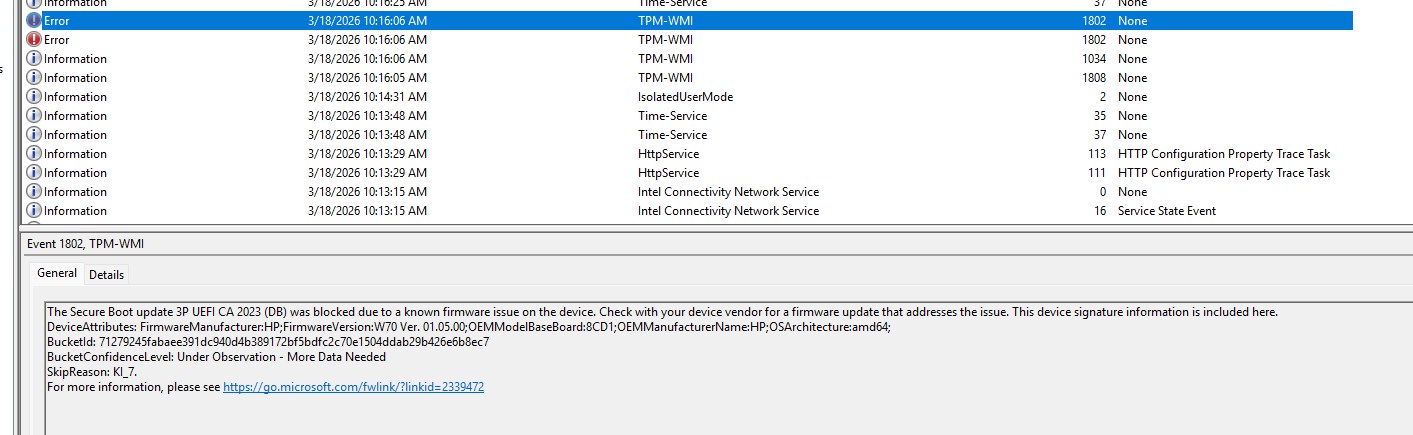This screenshot has height=435, width=1413.
Task: Click information icon for Time-Service event 35
Action: [x=34, y=116]
